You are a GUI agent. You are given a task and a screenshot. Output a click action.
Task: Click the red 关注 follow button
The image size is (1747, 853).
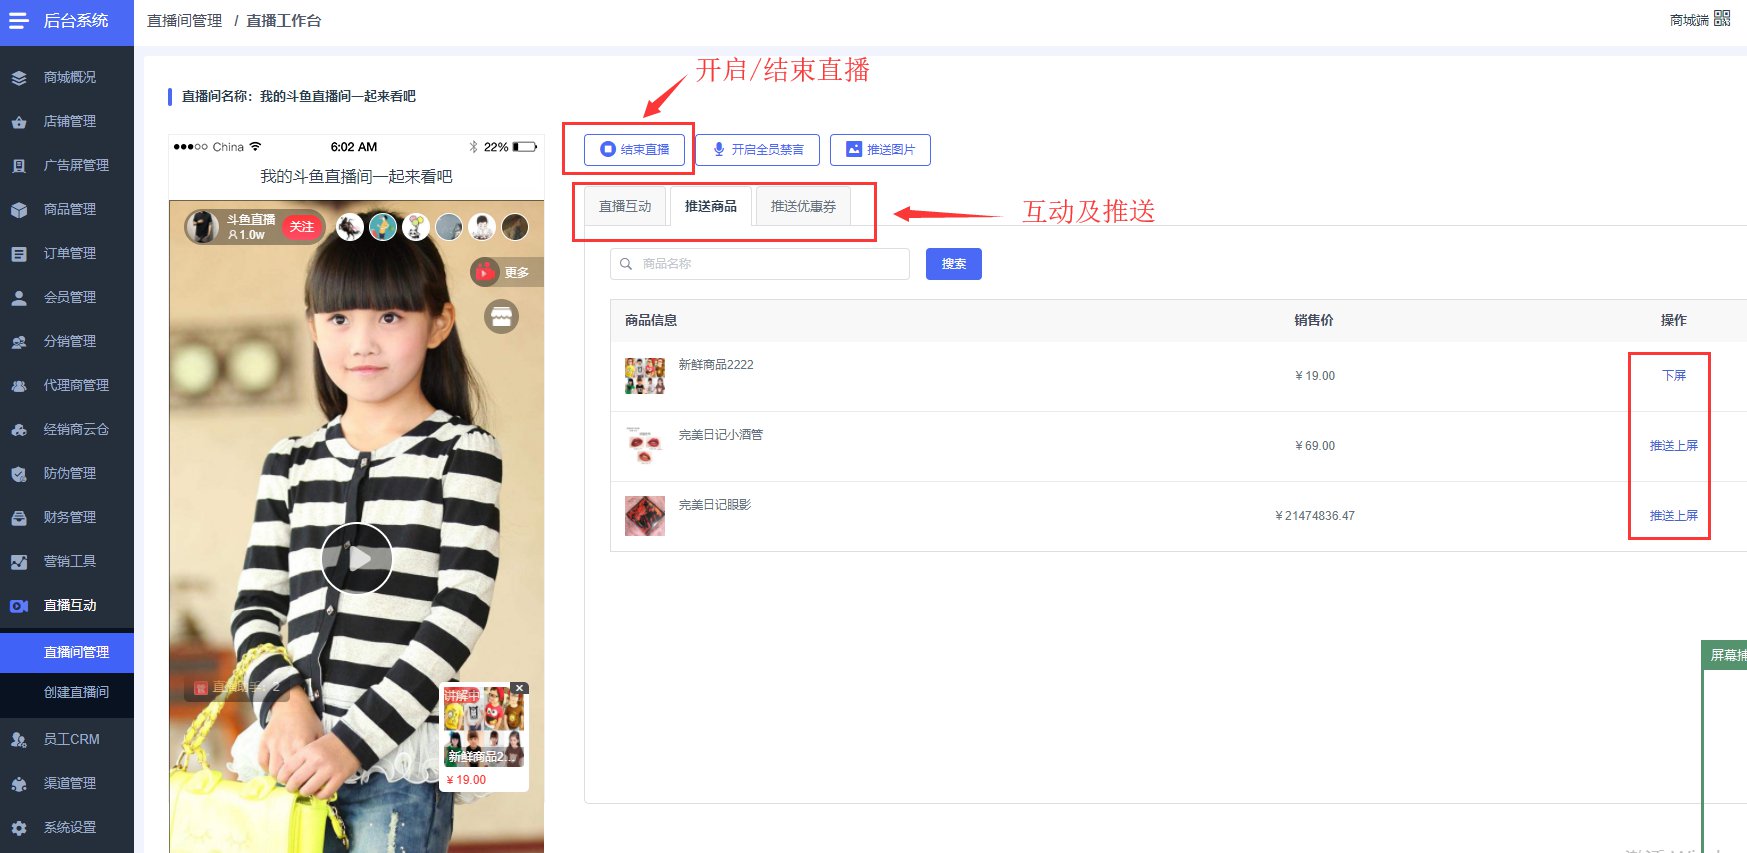tap(302, 227)
